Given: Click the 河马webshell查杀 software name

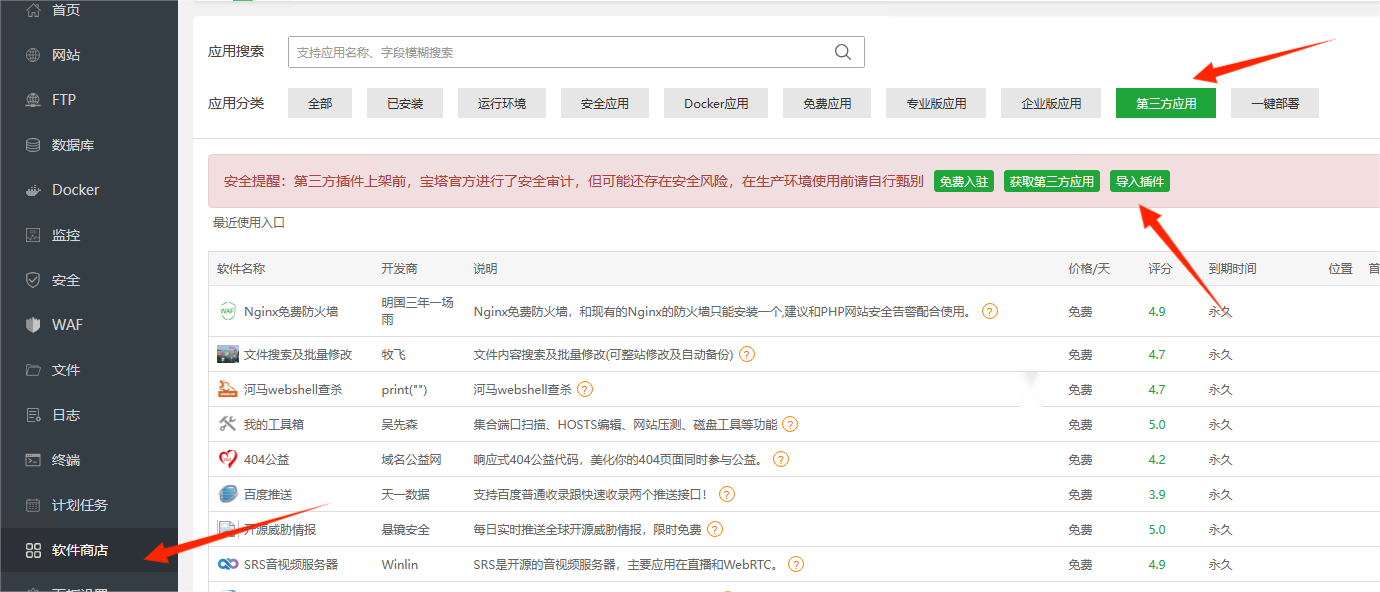Looking at the screenshot, I should (x=293, y=389).
